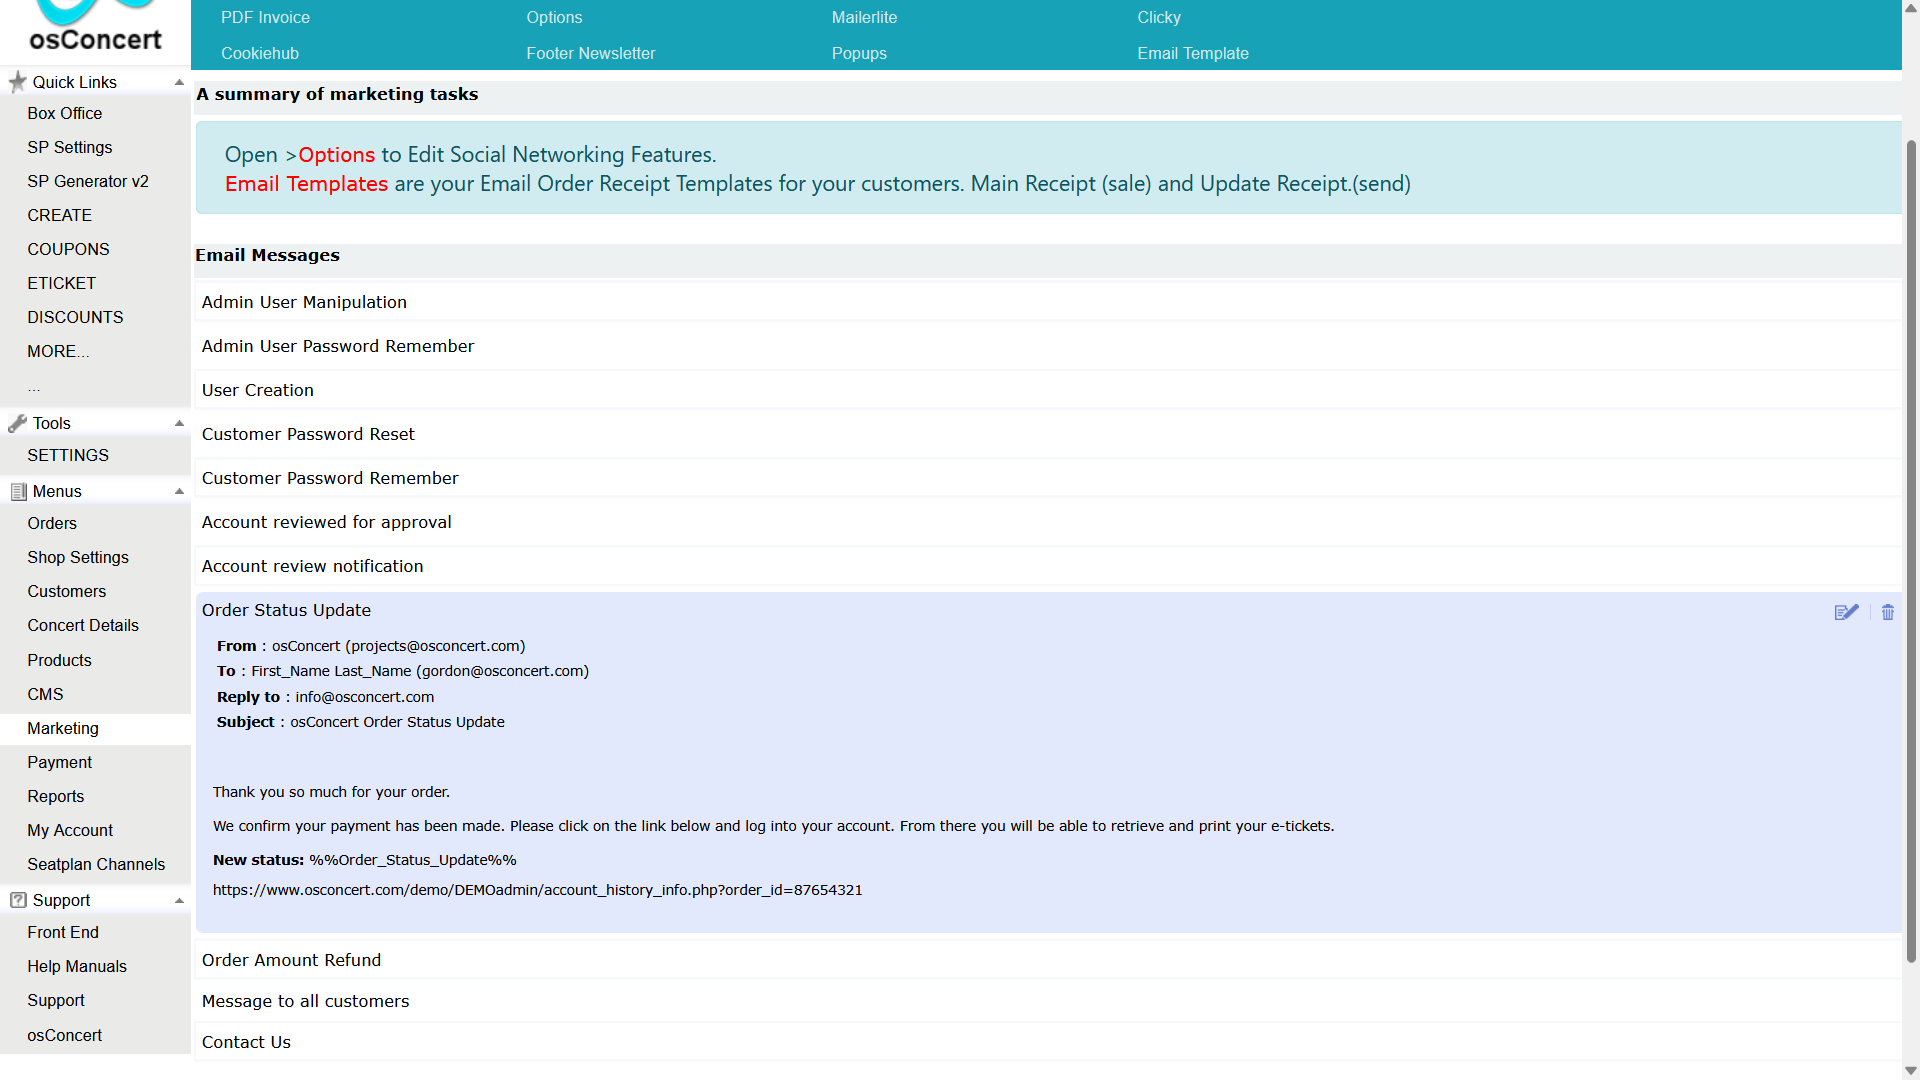Expand the User Creation message row
This screenshot has height=1080, width=1920.
pos(1048,390)
